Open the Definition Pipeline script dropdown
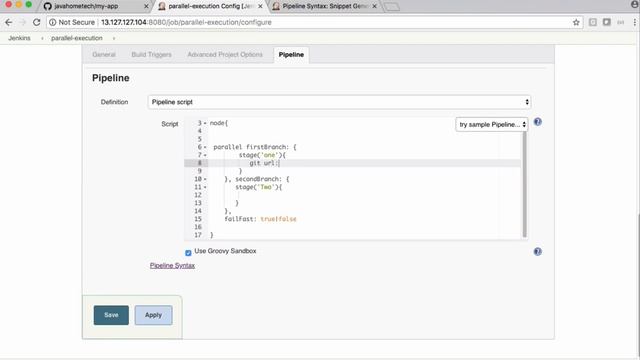The image size is (640, 360). (x=339, y=102)
